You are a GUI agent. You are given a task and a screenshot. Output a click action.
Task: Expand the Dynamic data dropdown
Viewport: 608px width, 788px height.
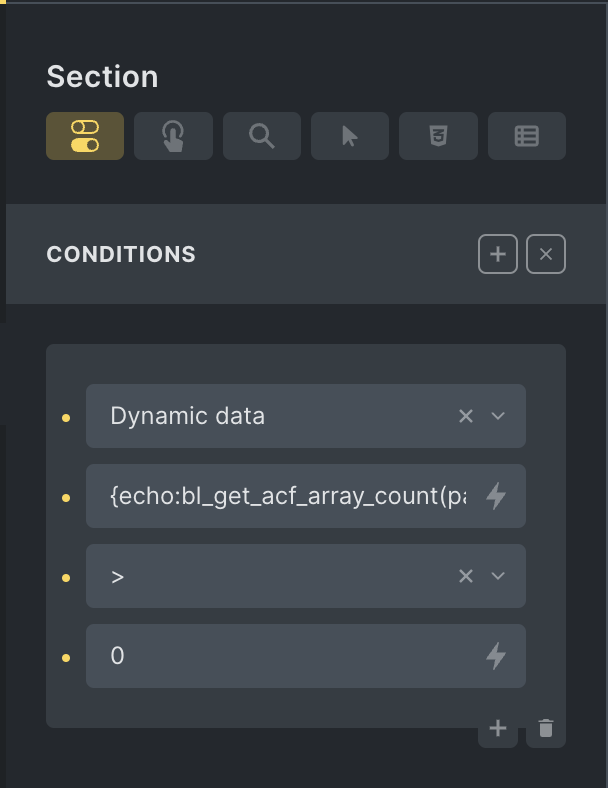click(x=498, y=416)
